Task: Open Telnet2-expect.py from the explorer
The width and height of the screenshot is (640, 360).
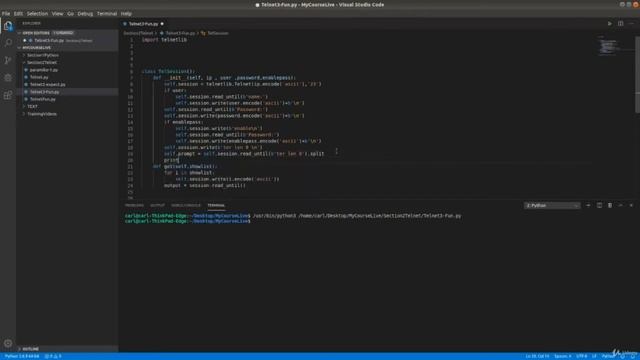Action: pos(47,84)
